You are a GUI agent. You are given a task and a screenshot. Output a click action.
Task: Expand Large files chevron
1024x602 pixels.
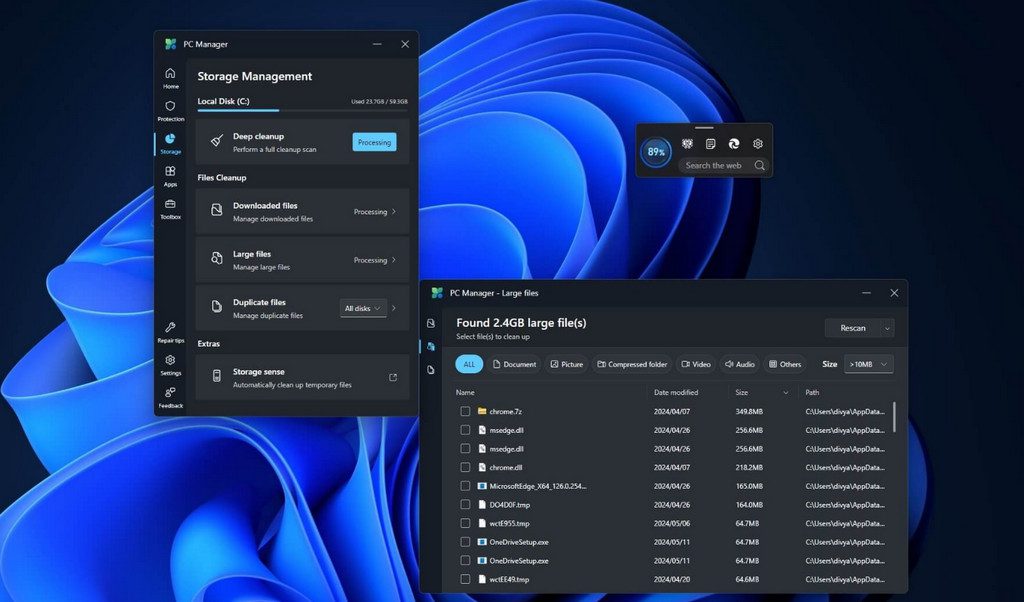click(394, 260)
